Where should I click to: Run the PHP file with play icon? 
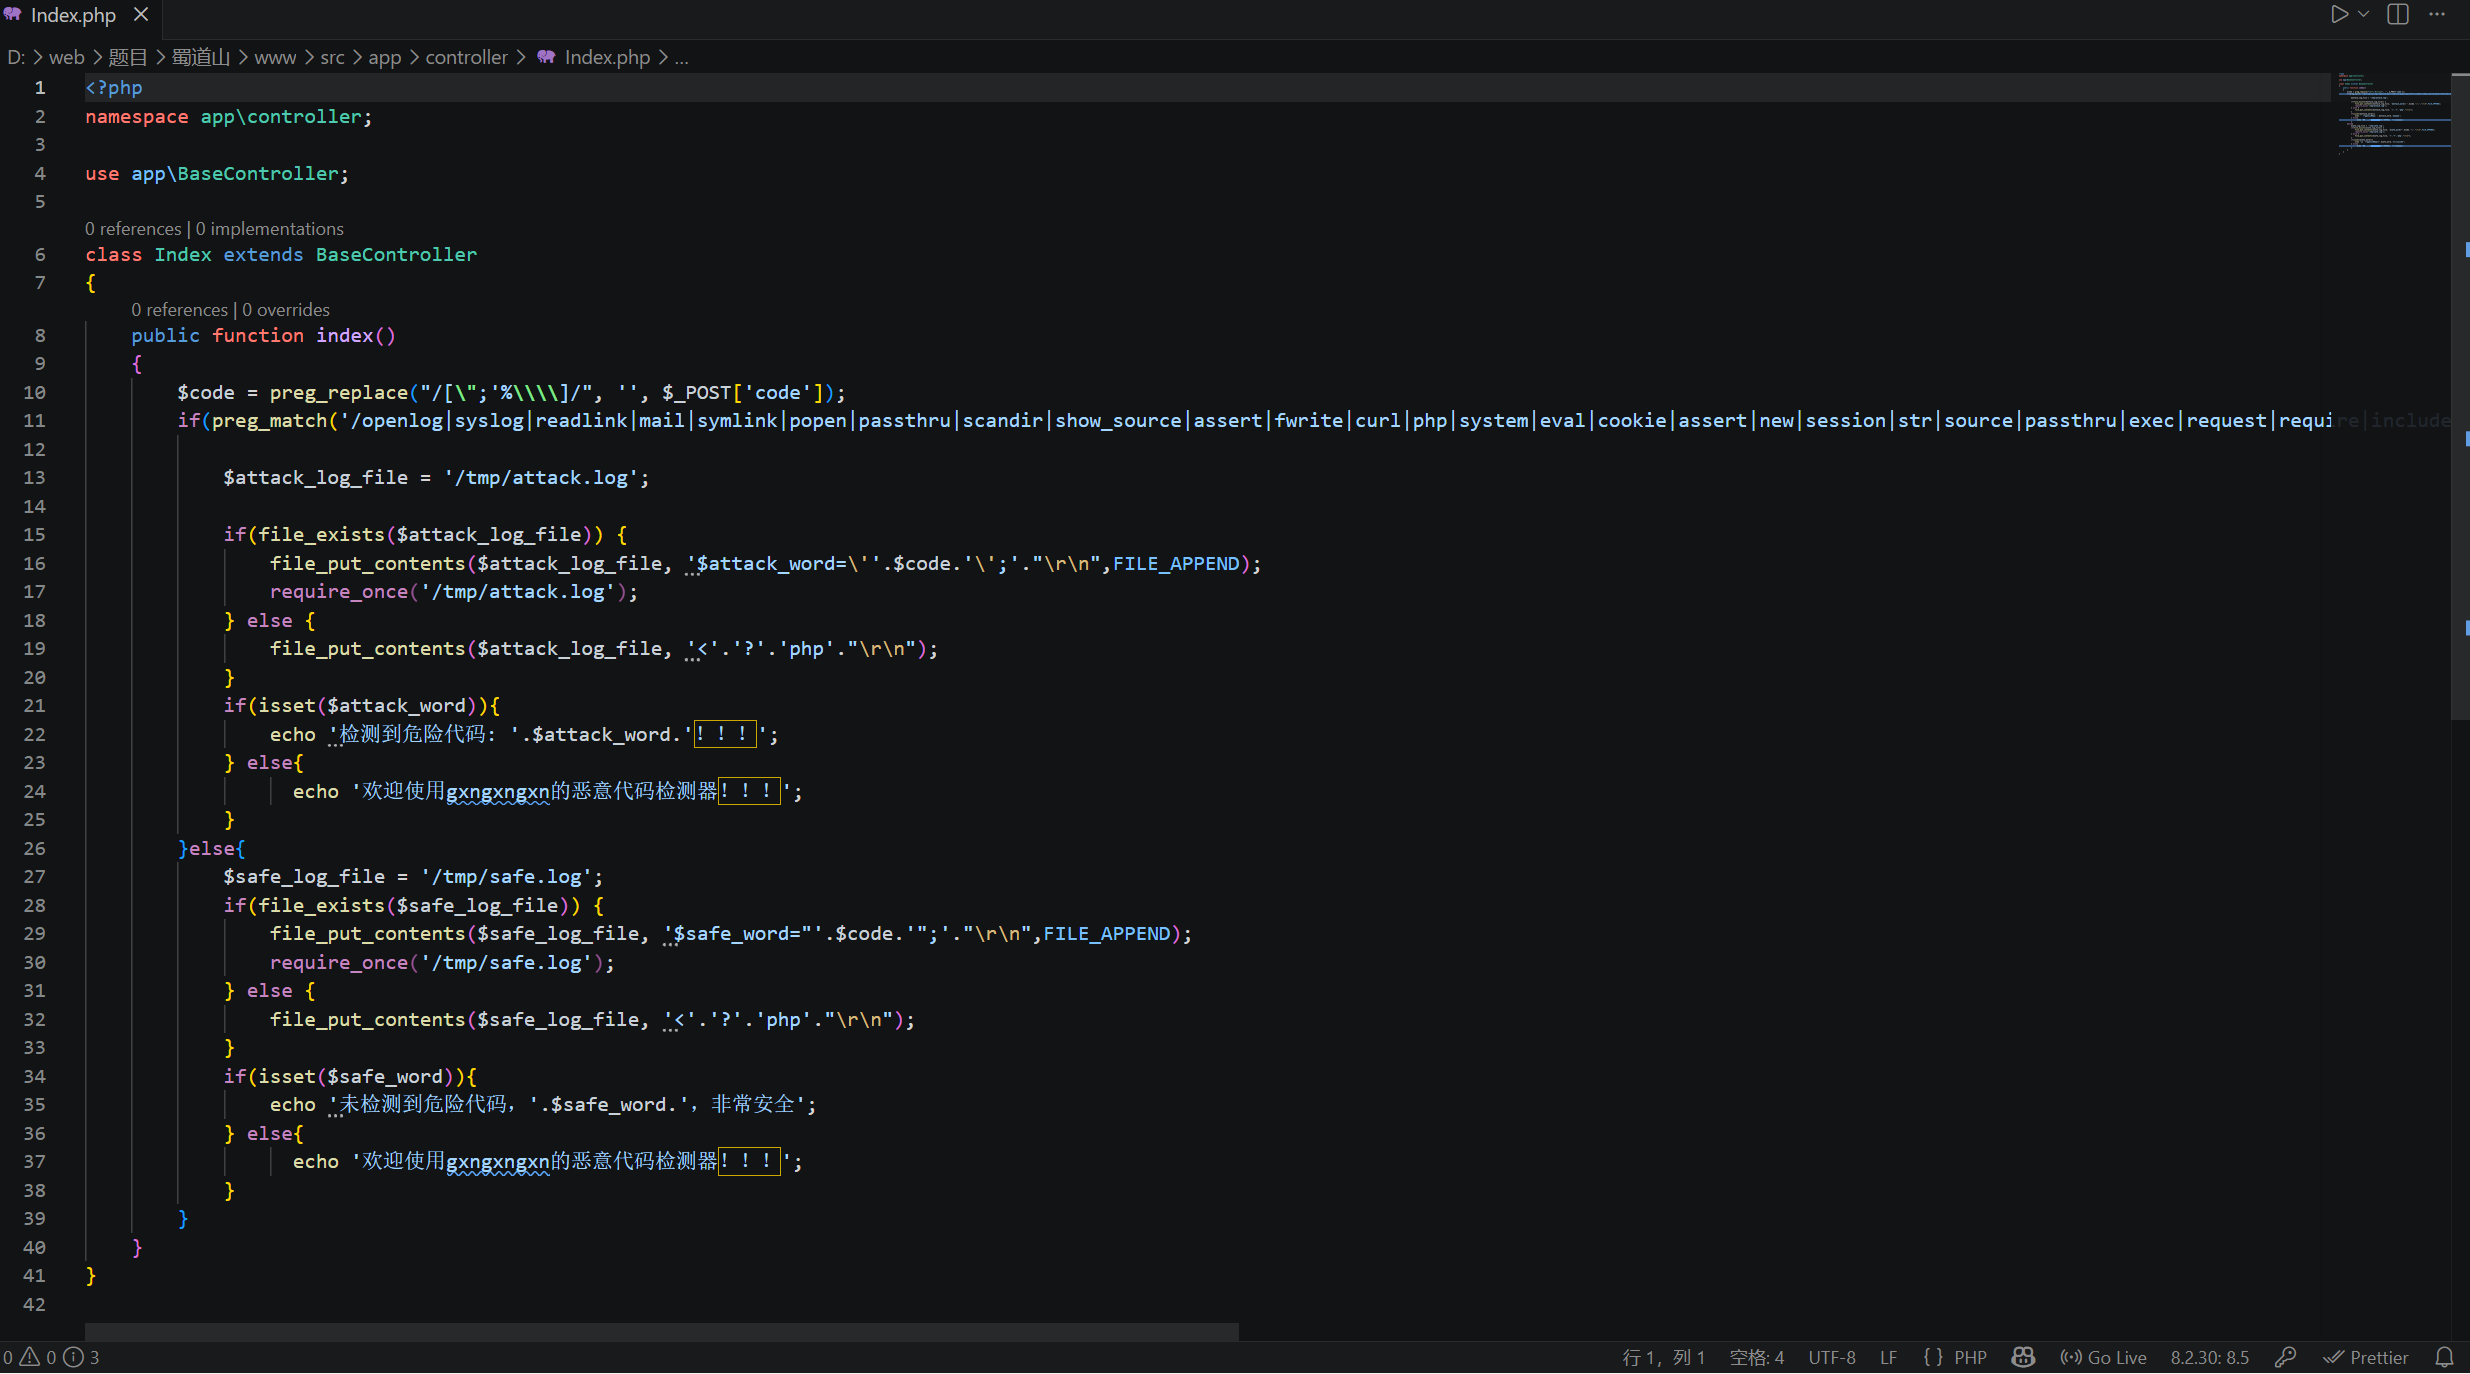coord(2339,14)
